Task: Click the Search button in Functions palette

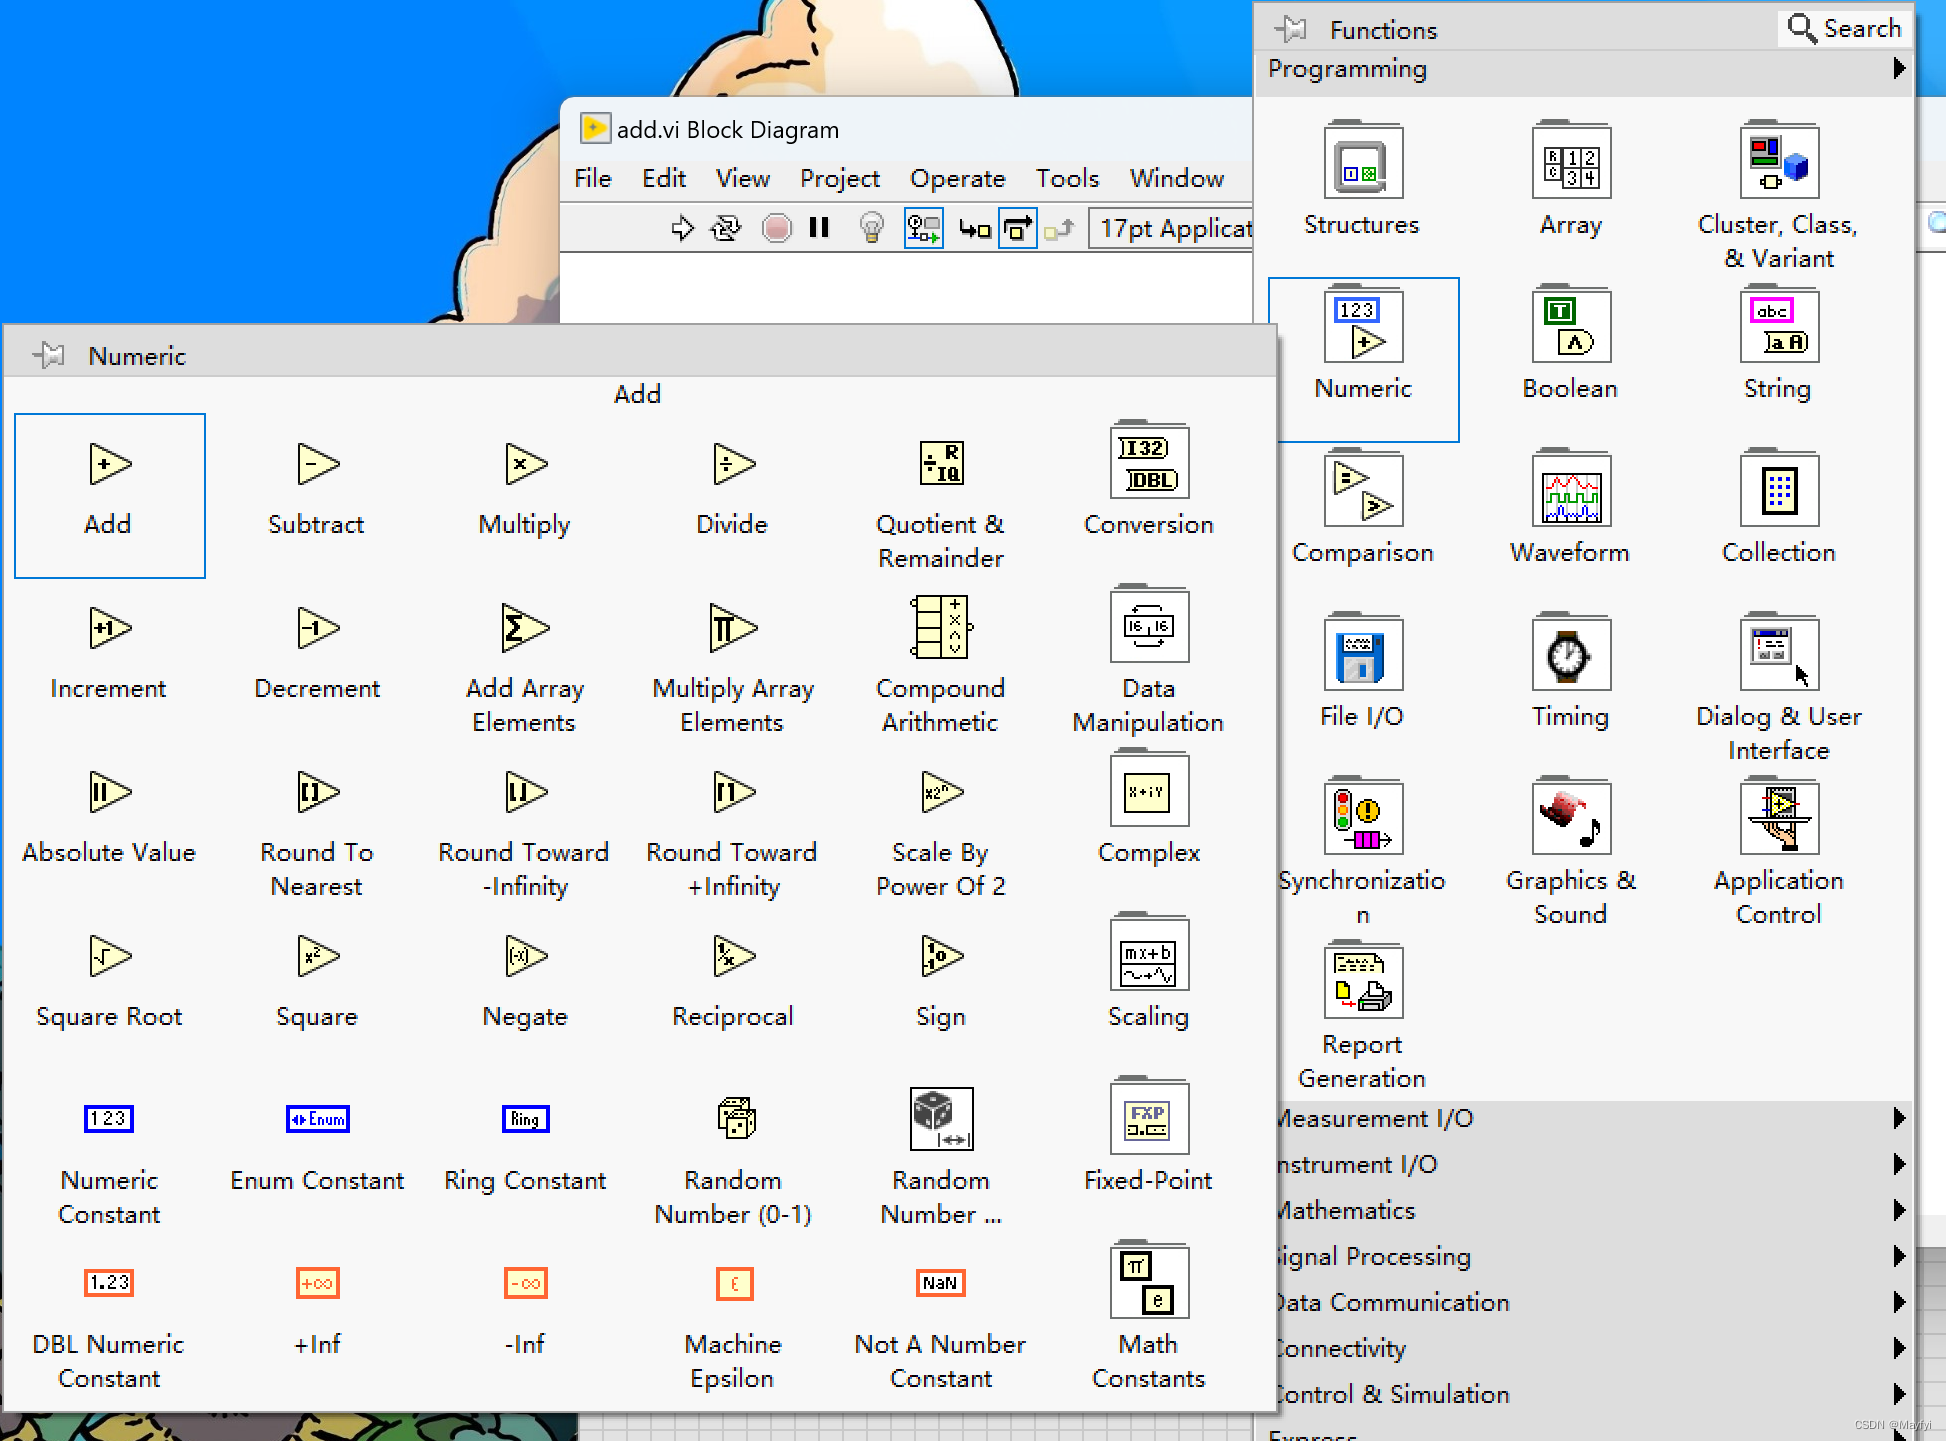Action: 1845,29
